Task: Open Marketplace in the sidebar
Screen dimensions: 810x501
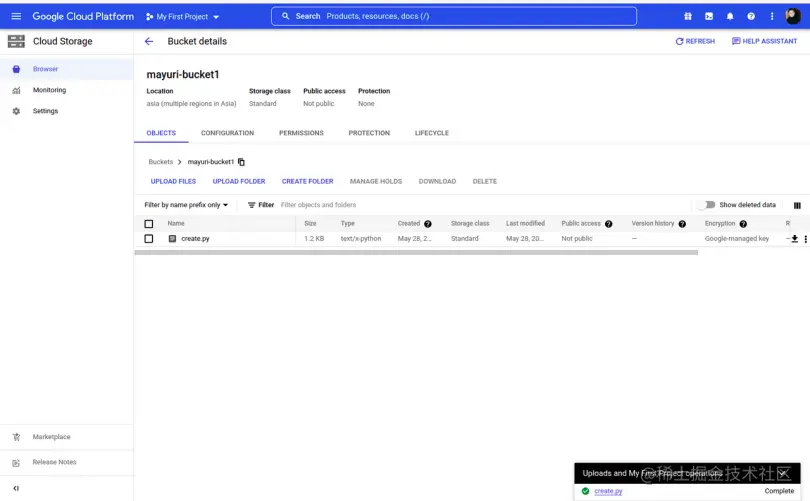Action: point(51,436)
